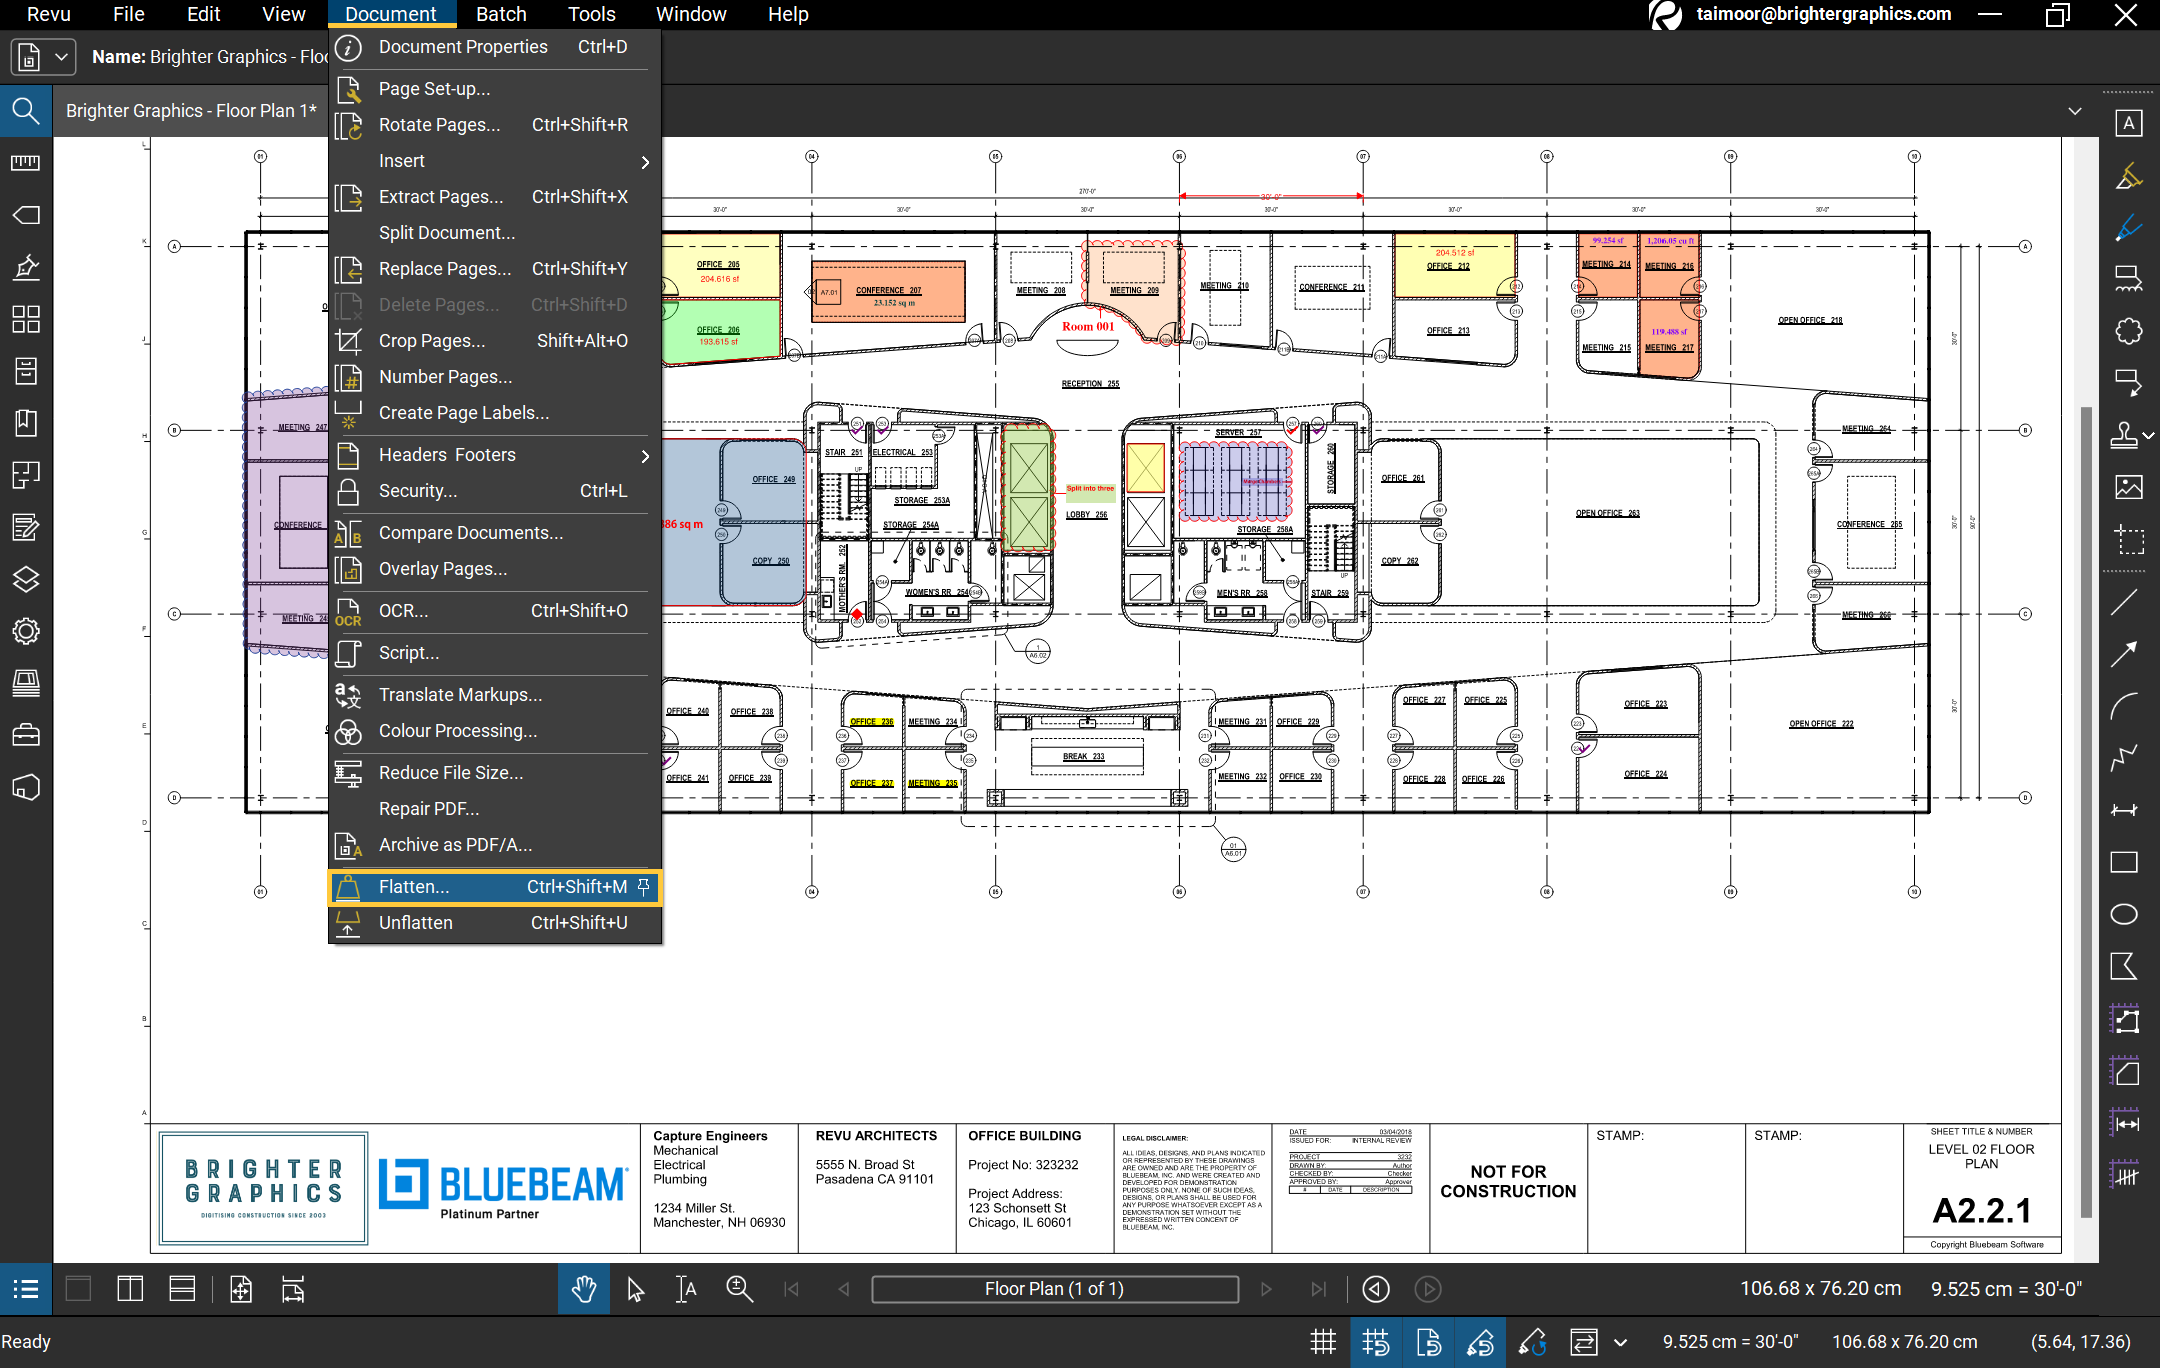Toggle Reuse Markup tool in status bar
Image resolution: width=2160 pixels, height=1368 pixels.
tap(1532, 1342)
